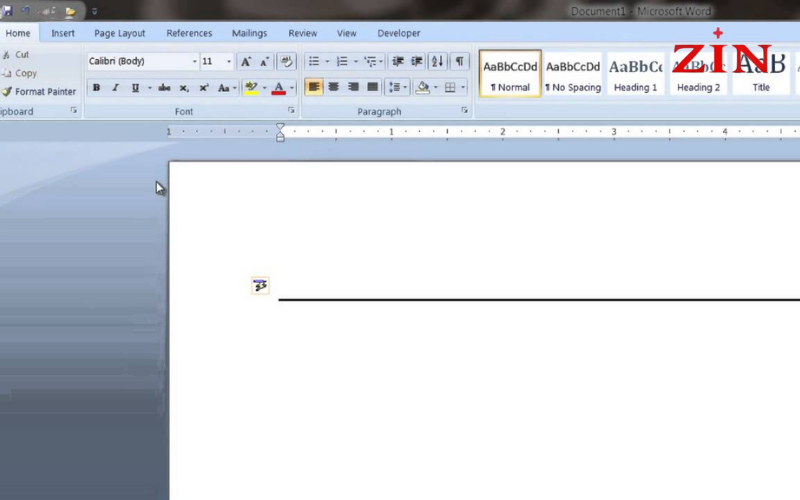
Task: Click the Open folder icon in quick access toolbar
Action: coord(70,11)
